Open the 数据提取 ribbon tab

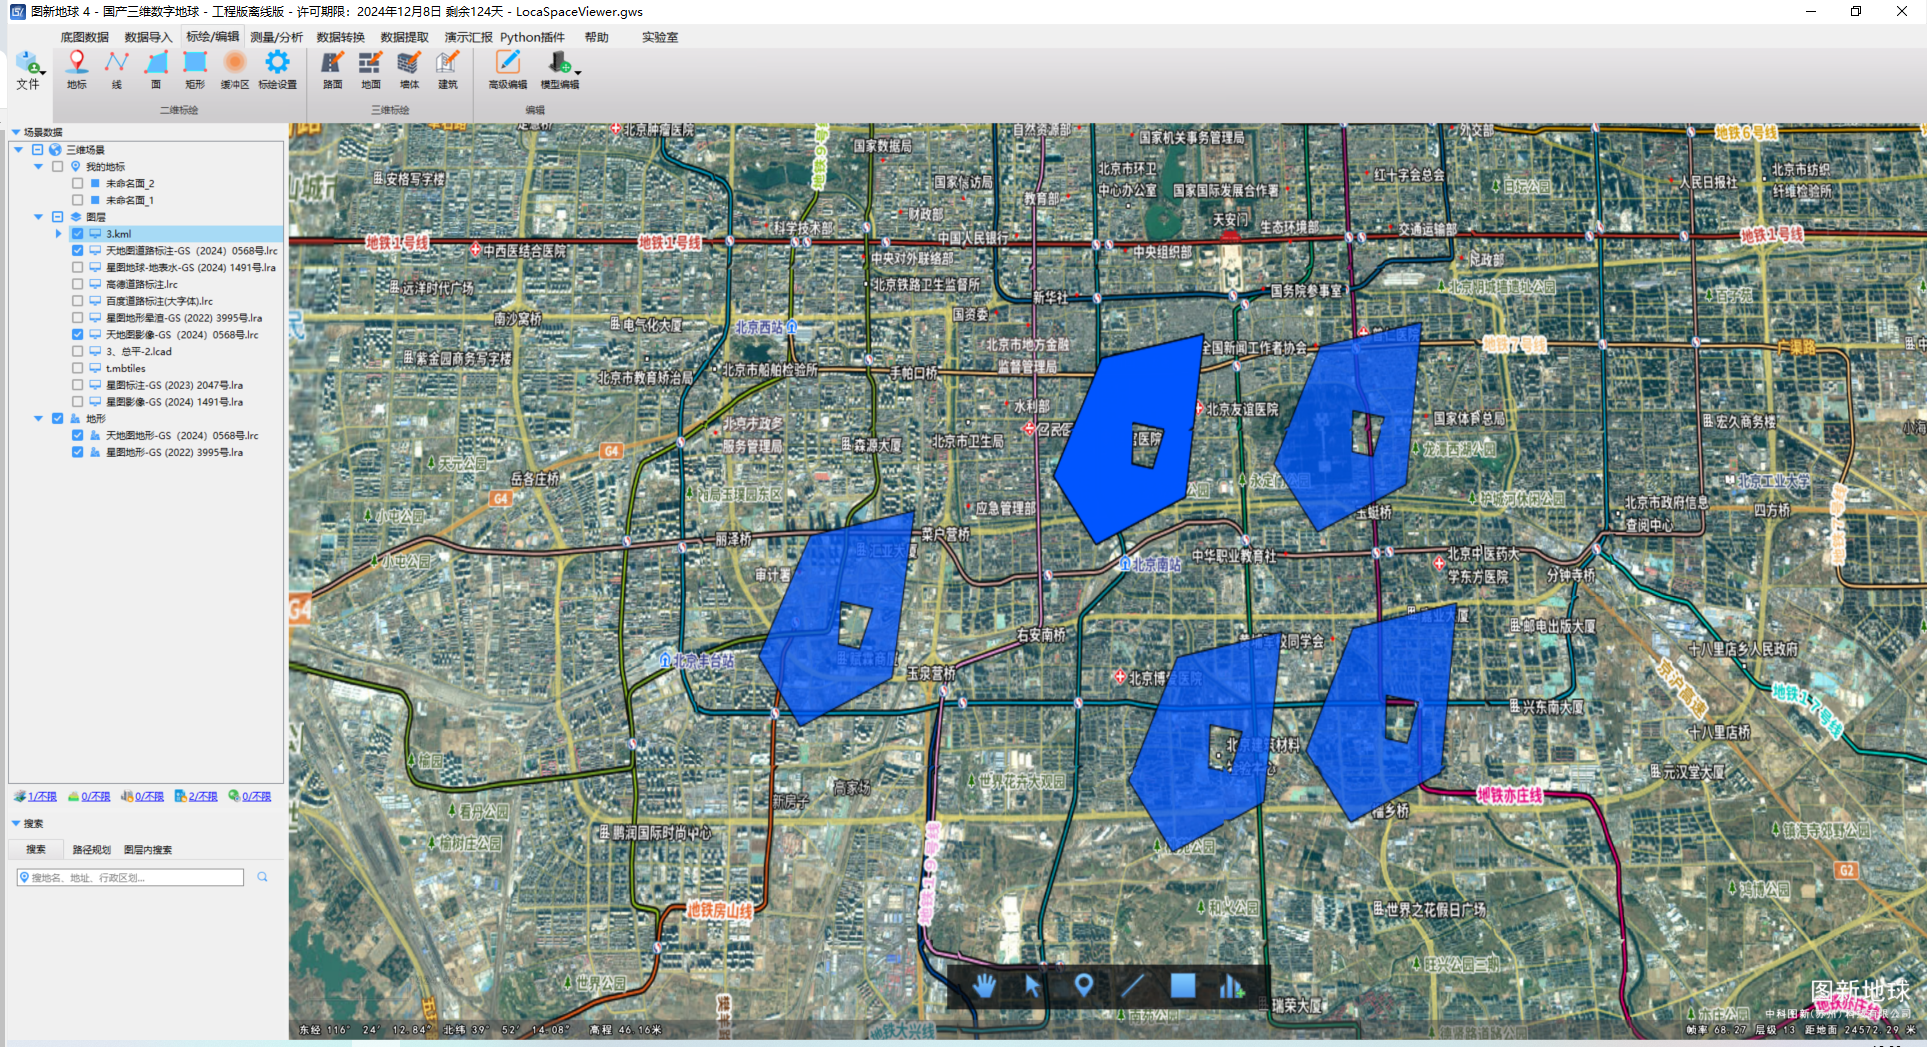404,37
